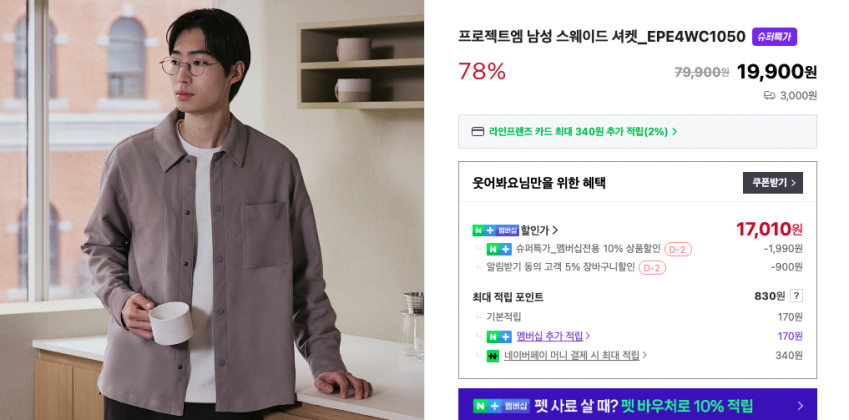Screen dimensions: 849x420
Task: Open 네이버페이 머니 결제 시 최대 적립 link
Action: coord(572,356)
